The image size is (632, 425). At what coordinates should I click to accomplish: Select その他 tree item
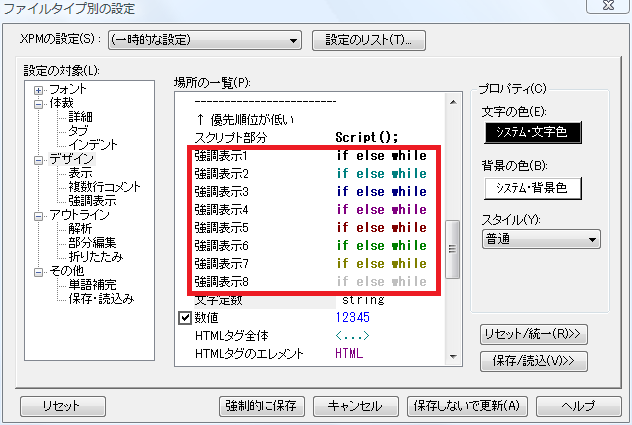point(67,271)
